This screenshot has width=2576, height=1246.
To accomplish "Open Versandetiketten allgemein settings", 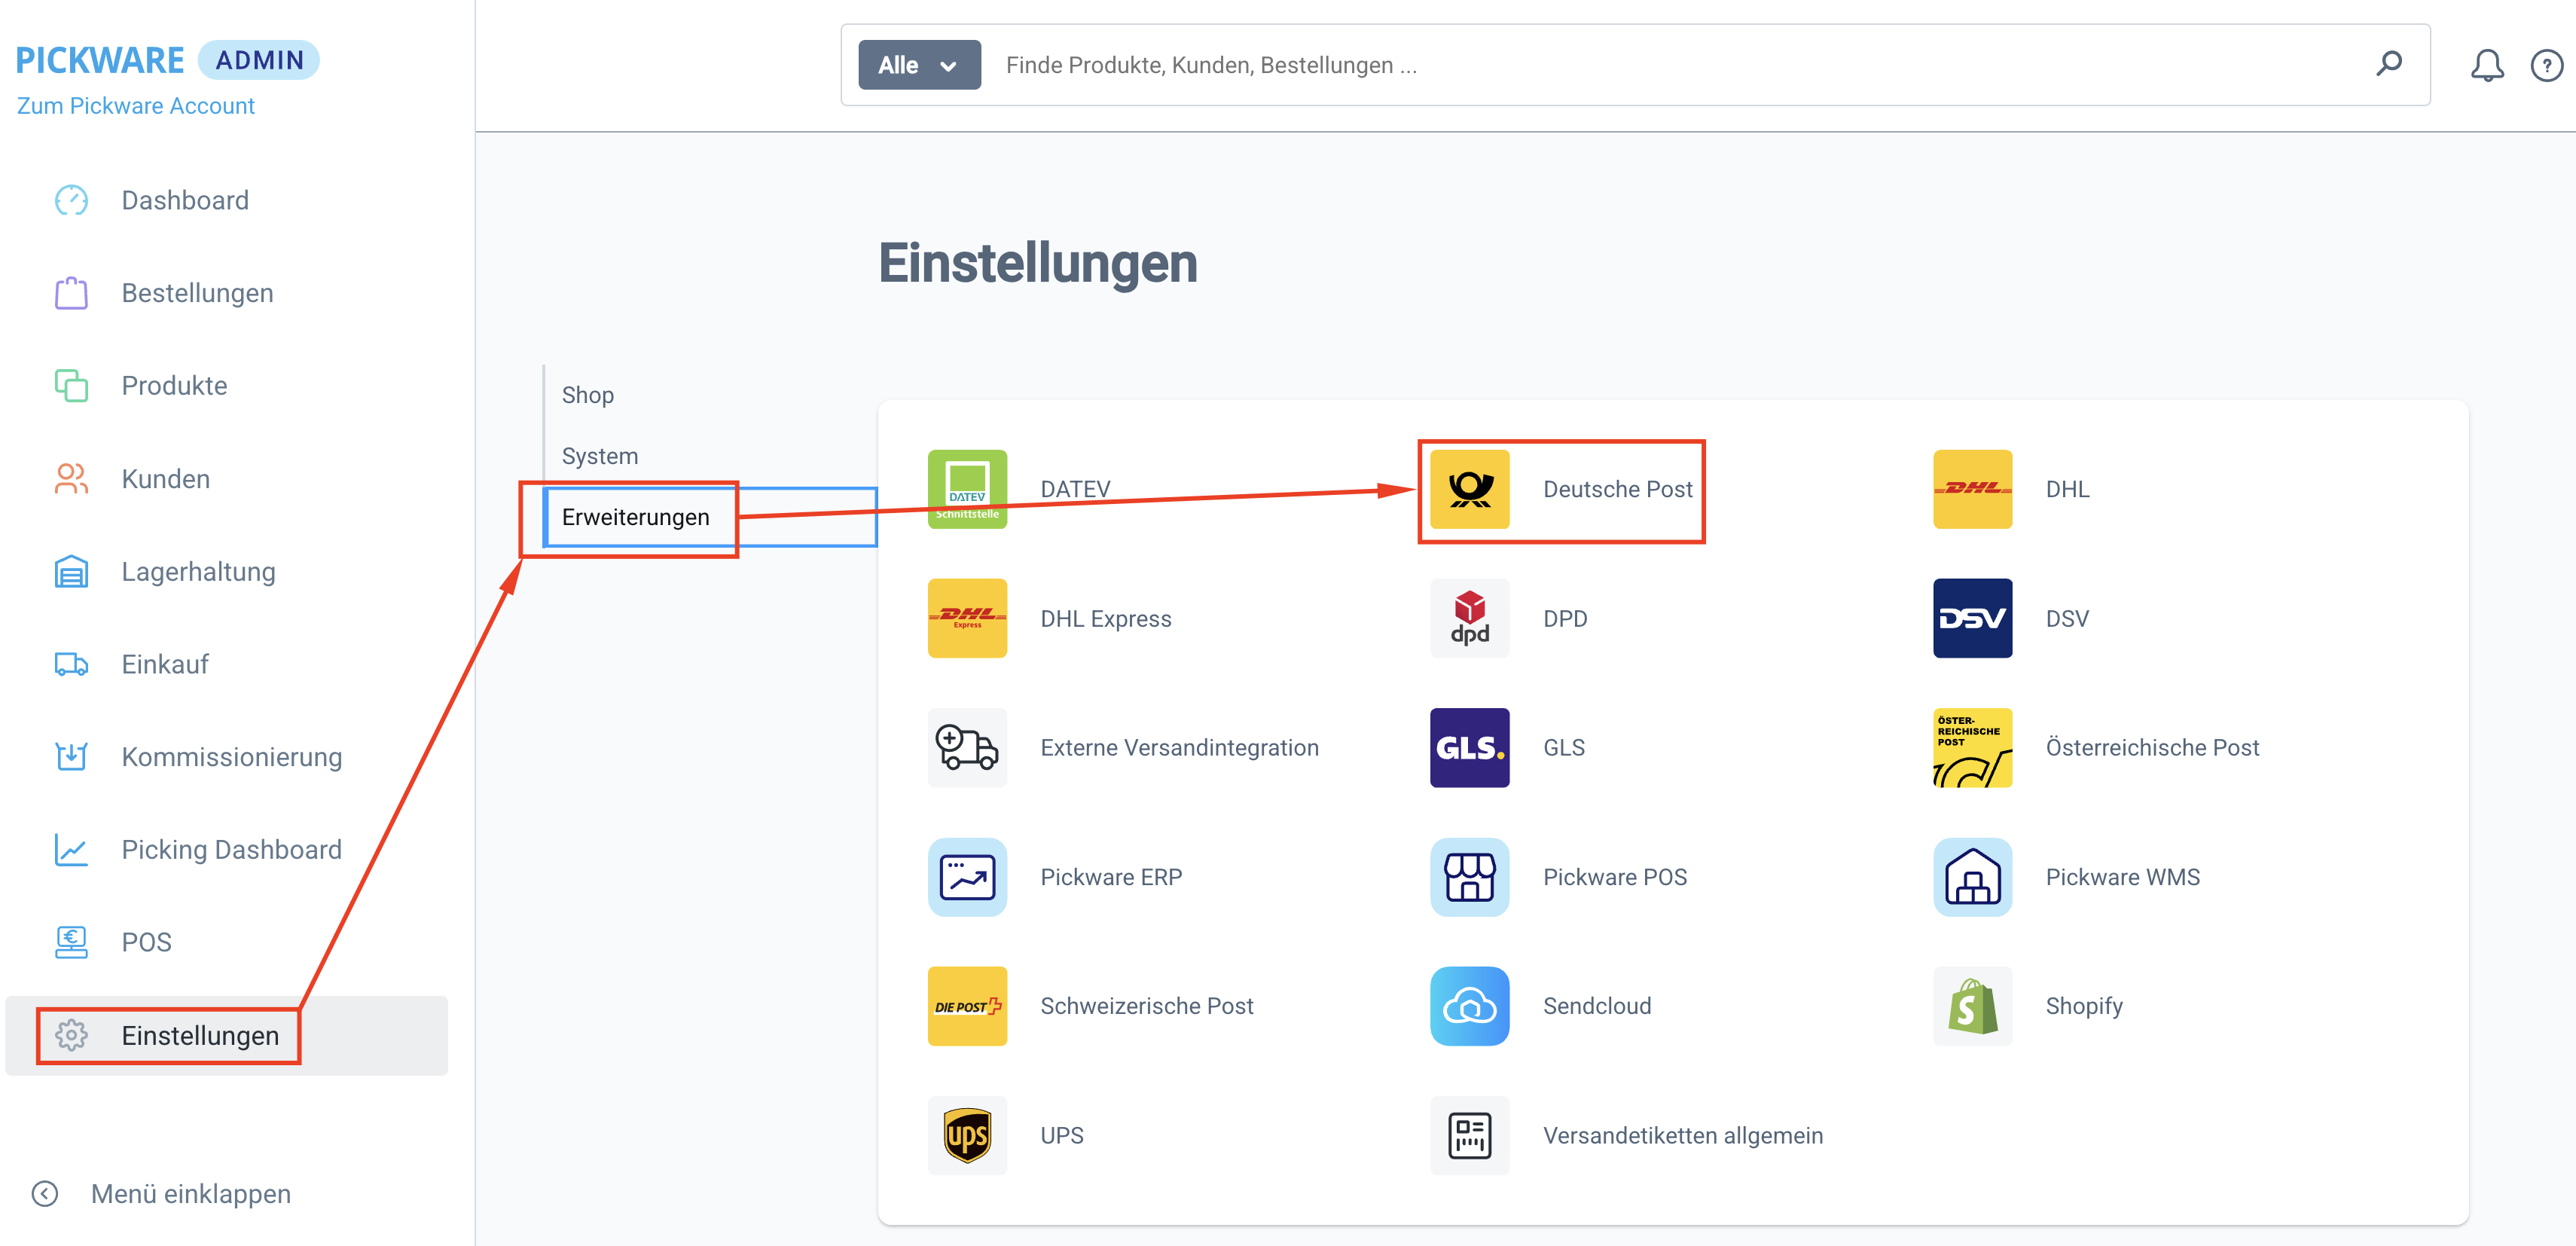I will [x=1681, y=1134].
